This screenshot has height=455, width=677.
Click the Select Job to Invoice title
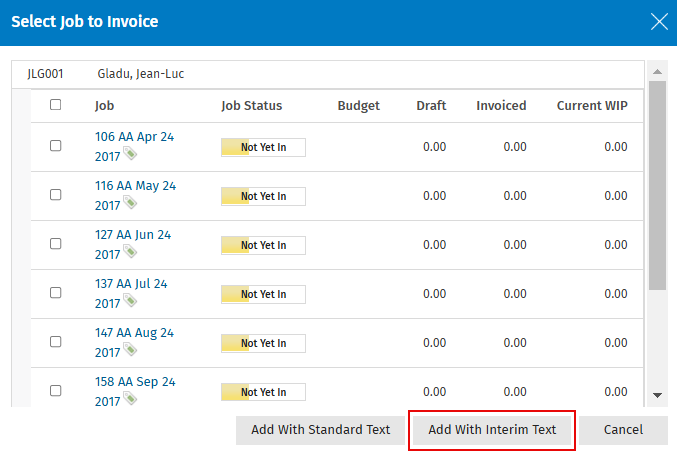click(x=85, y=22)
